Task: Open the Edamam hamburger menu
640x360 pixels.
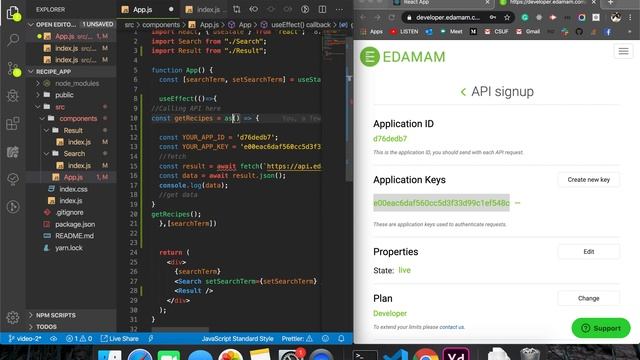Action: [x=623, y=51]
